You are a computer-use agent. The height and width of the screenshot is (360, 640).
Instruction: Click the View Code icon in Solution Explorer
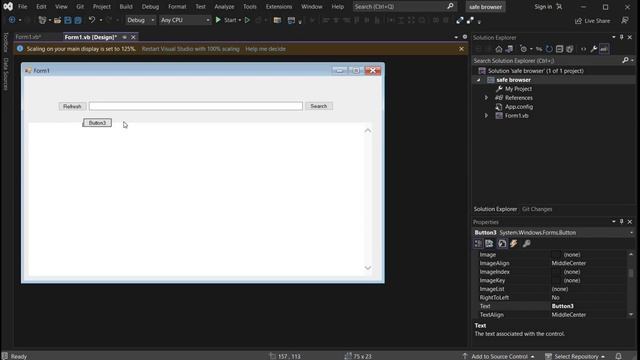pyautogui.click(x=583, y=49)
